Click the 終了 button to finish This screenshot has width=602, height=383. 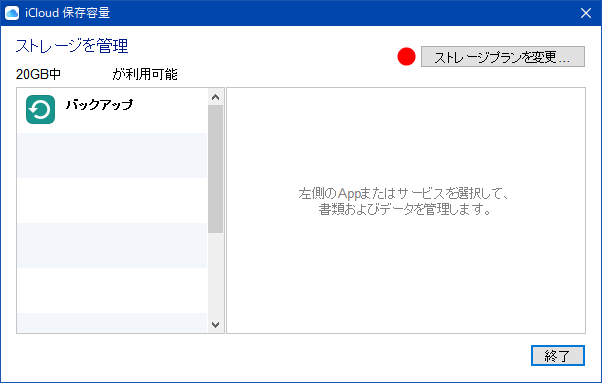click(x=557, y=356)
